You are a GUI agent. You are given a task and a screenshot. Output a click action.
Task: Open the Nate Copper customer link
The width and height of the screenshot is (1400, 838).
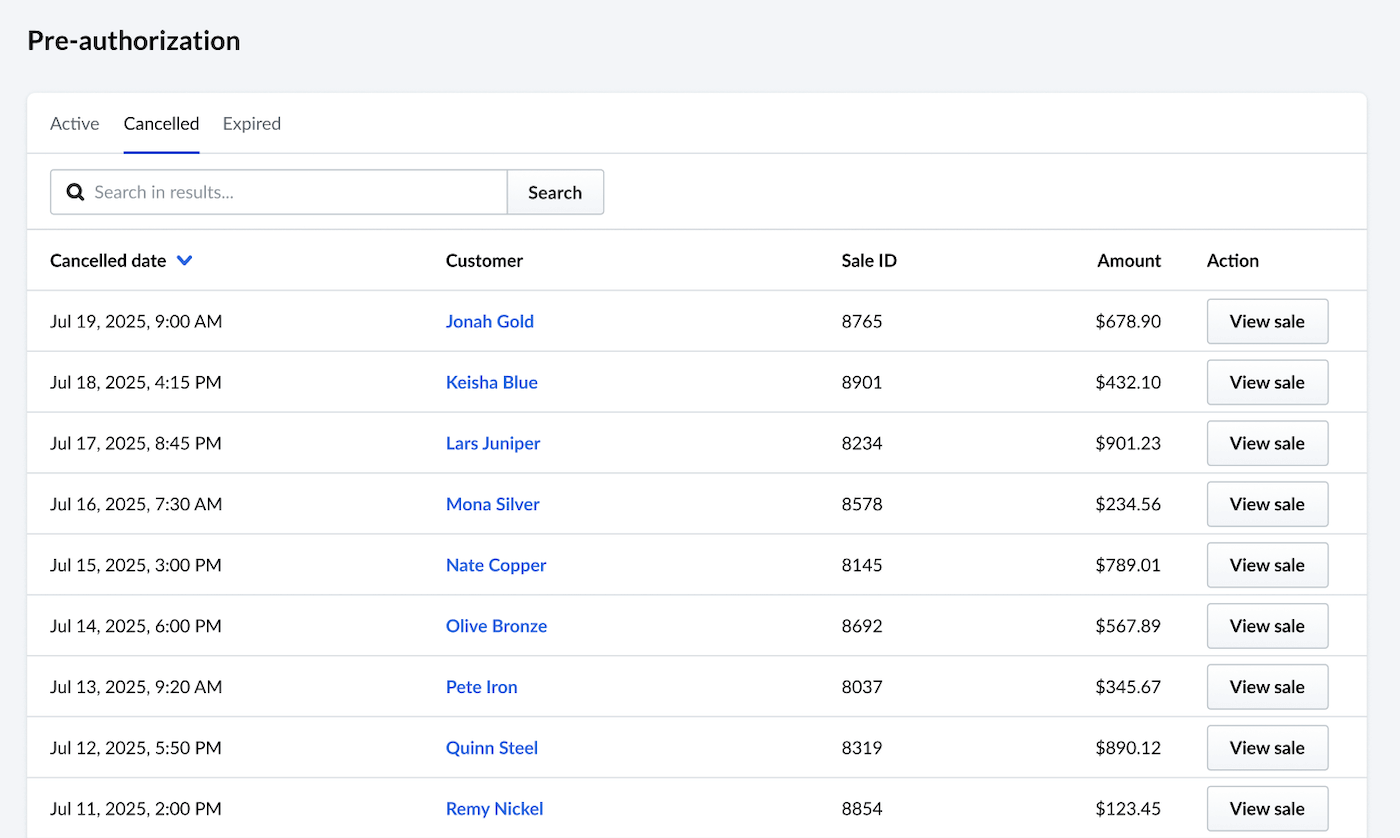pyautogui.click(x=496, y=565)
